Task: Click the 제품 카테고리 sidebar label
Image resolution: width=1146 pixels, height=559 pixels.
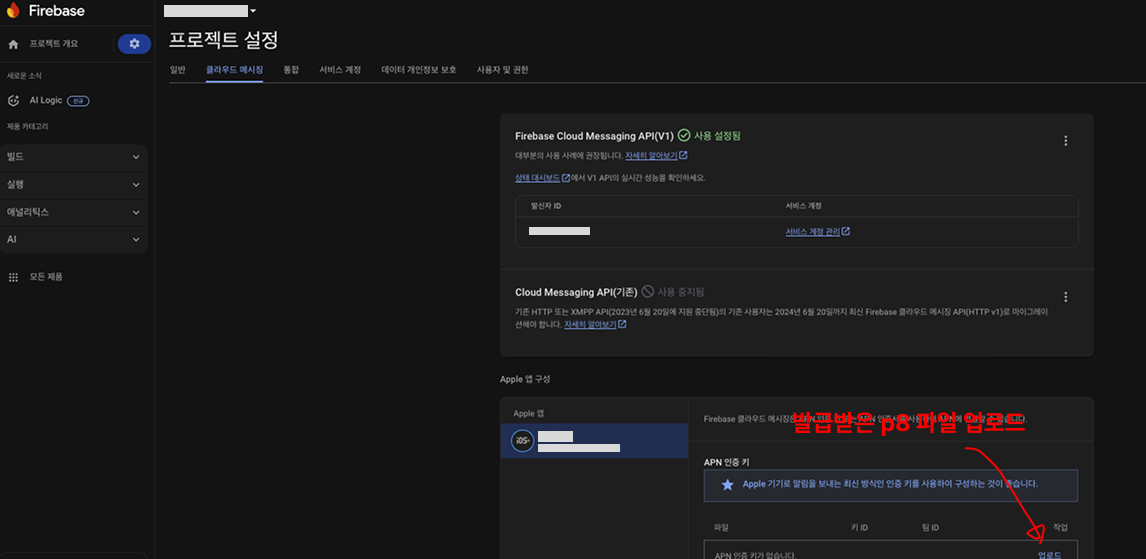Action: tap(28, 126)
